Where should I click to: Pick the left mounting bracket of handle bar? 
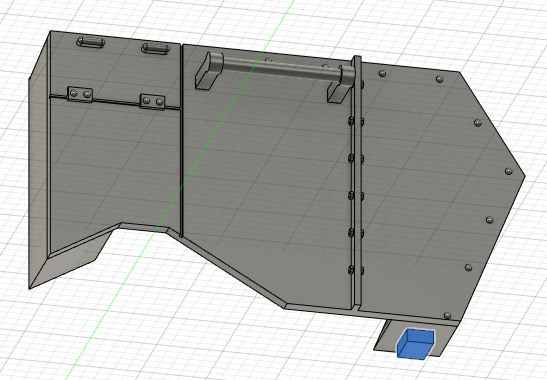209,71
